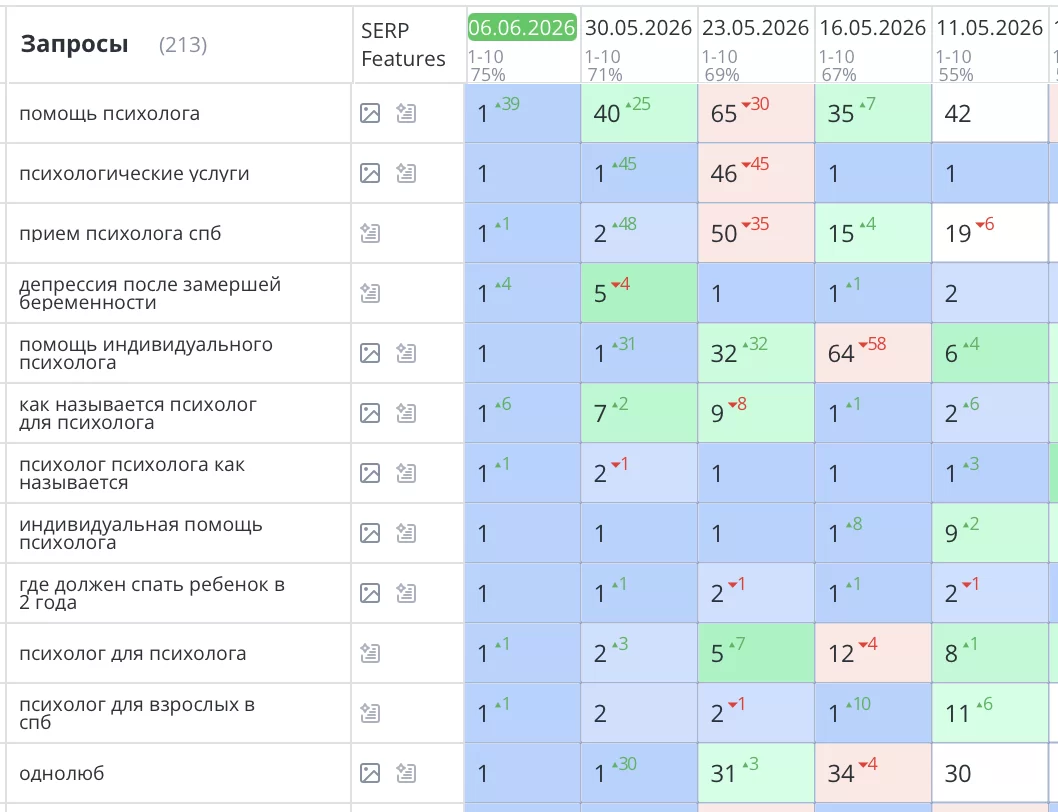The image size is (1058, 812).
Task: Select the highlighted 06.06.2026 date column
Action: point(522,28)
